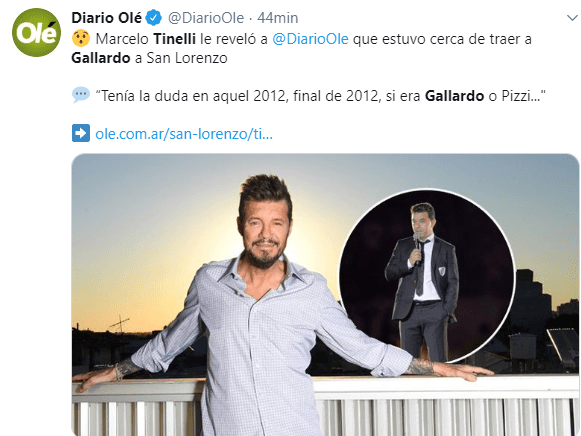Image resolution: width=581 pixels, height=436 pixels.
Task: Open the green Olé profile avatar
Action: tap(36, 33)
